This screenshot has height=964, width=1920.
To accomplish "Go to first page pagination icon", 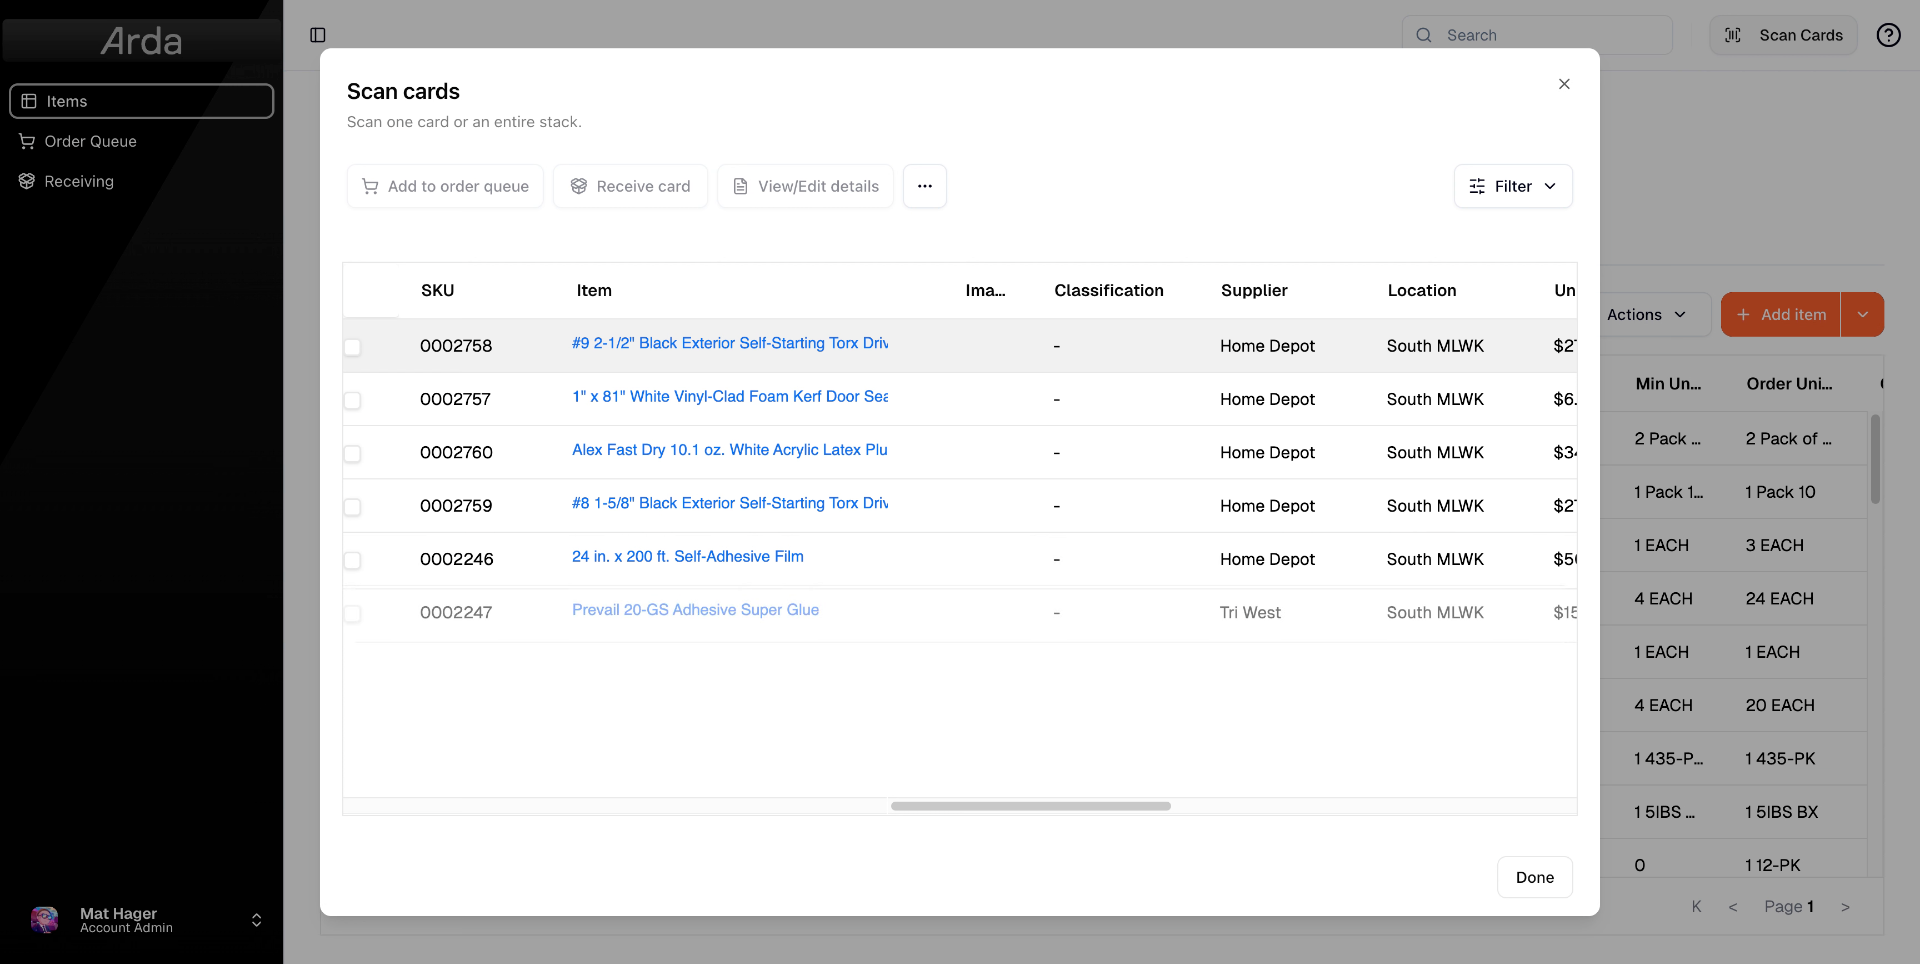I will [1696, 906].
